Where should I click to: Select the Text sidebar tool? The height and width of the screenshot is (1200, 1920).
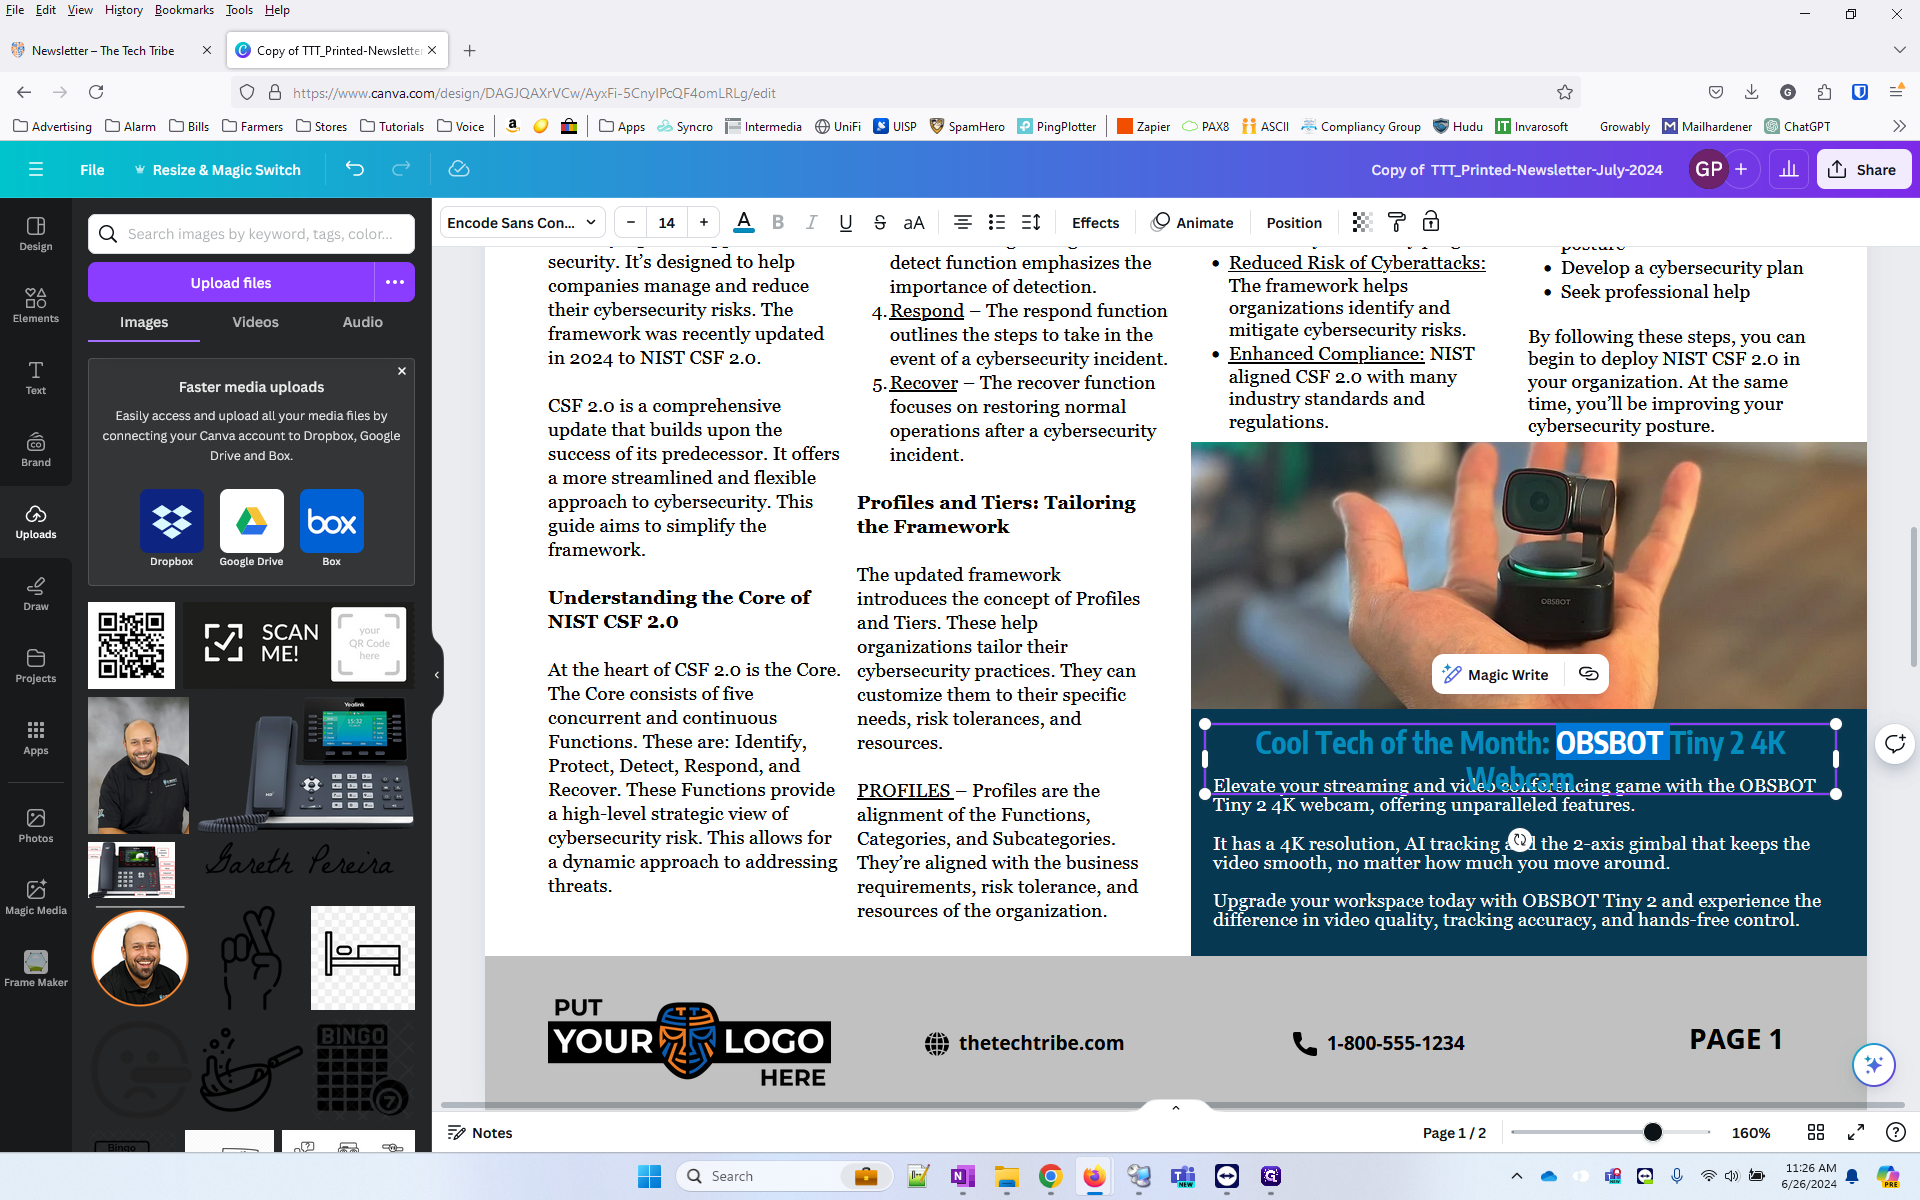(x=36, y=378)
